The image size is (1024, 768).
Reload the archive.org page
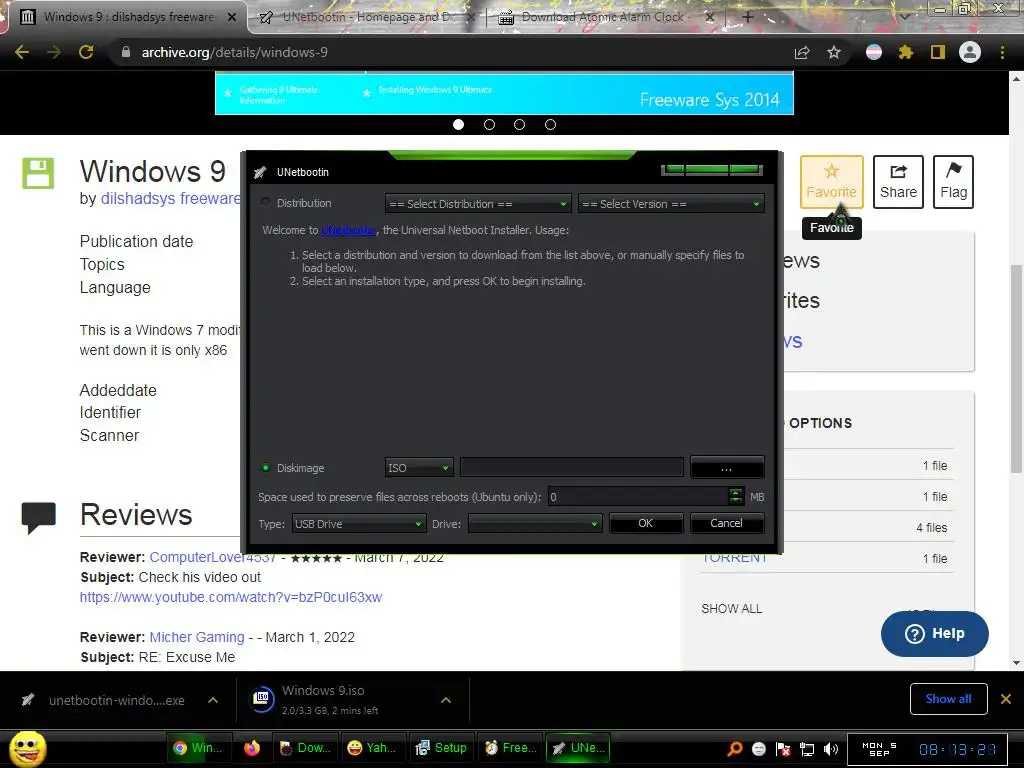[86, 52]
